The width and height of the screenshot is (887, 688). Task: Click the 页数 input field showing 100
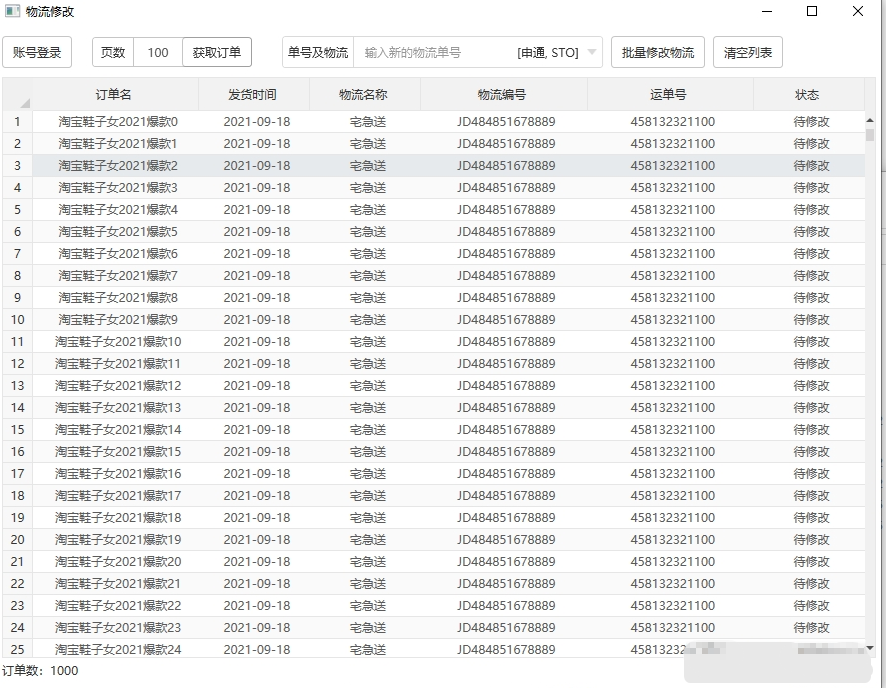pyautogui.click(x=158, y=53)
